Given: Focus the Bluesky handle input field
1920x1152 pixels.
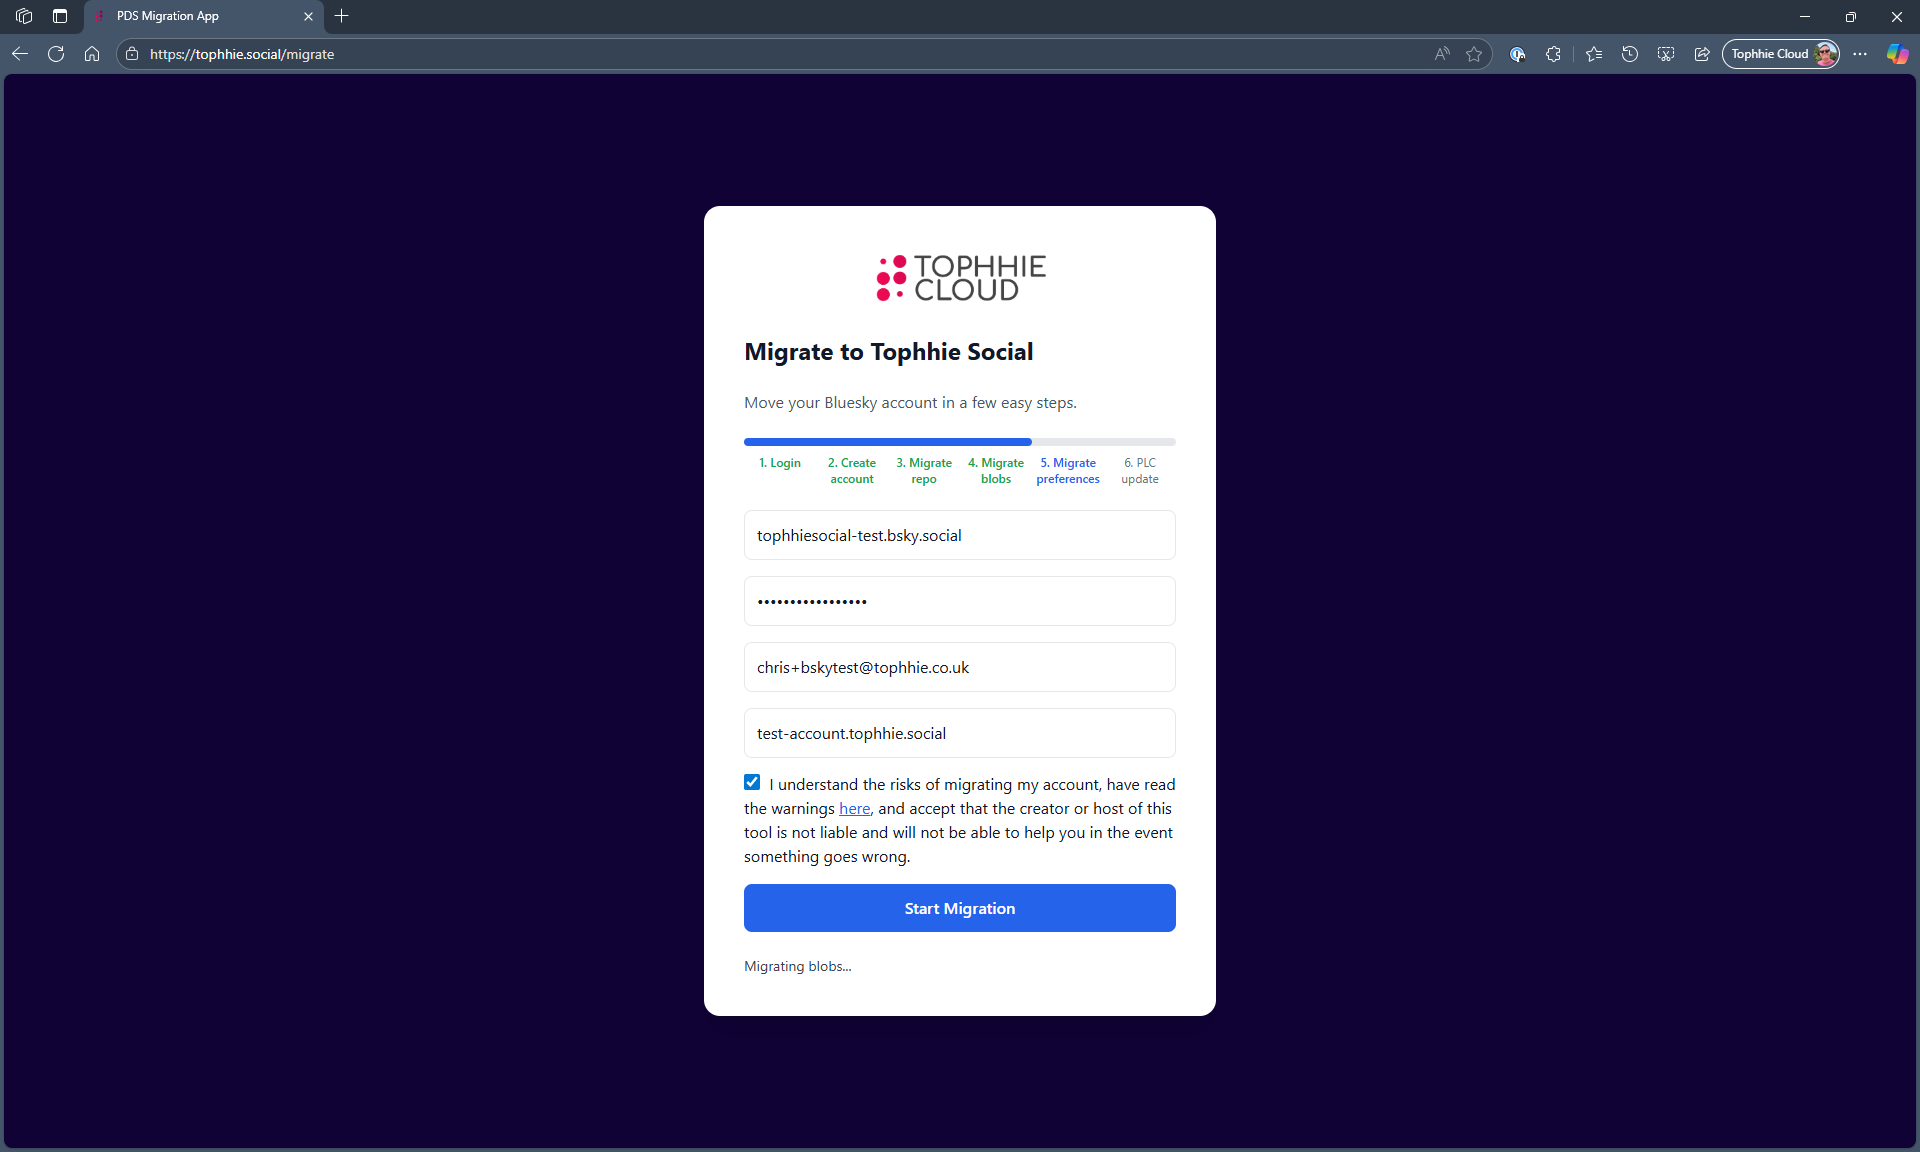Looking at the screenshot, I should [x=960, y=535].
